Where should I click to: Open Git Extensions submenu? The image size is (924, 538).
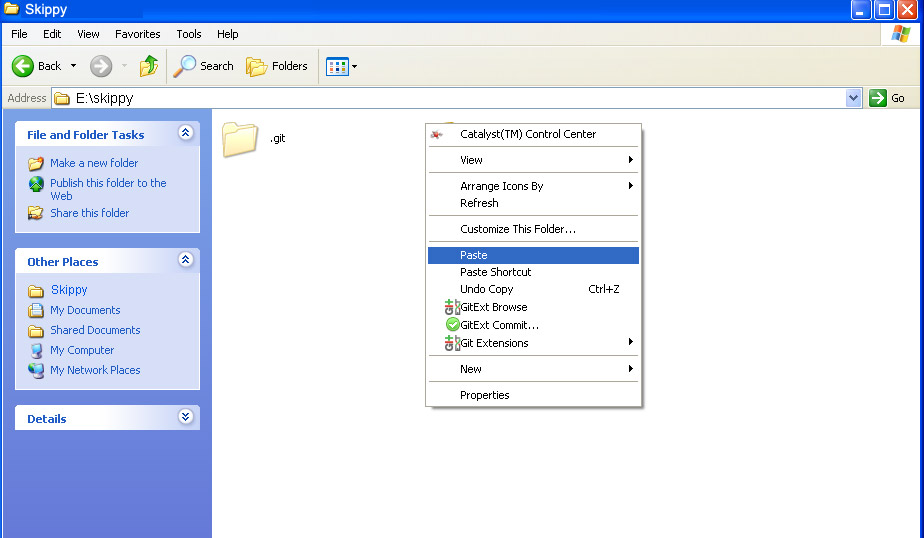(533, 343)
